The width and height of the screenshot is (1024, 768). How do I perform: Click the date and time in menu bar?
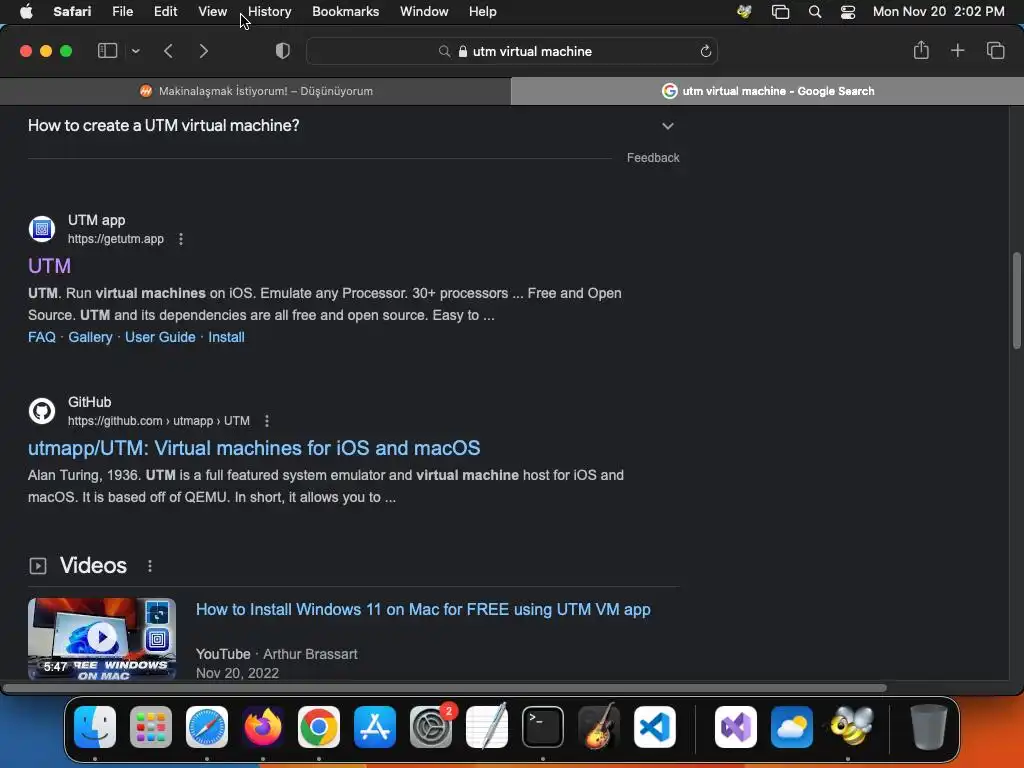point(938,11)
